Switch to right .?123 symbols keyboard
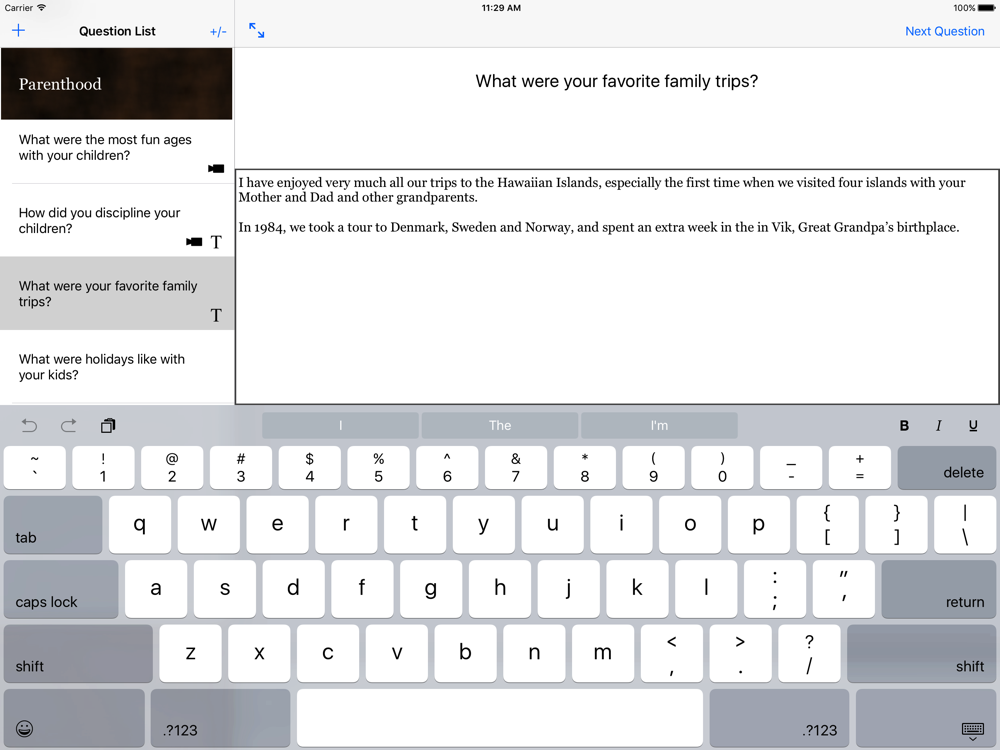Viewport: 1000px width, 750px height. (x=779, y=718)
